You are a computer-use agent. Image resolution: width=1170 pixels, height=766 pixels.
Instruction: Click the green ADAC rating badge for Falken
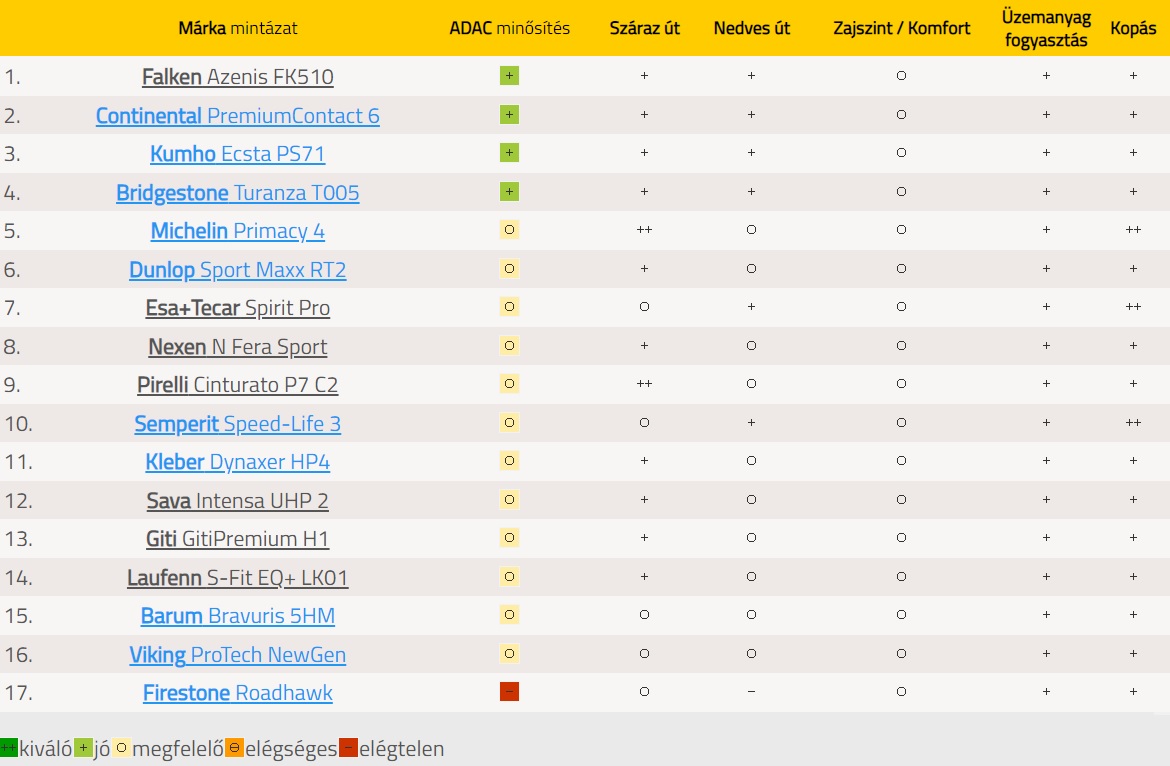[510, 75]
